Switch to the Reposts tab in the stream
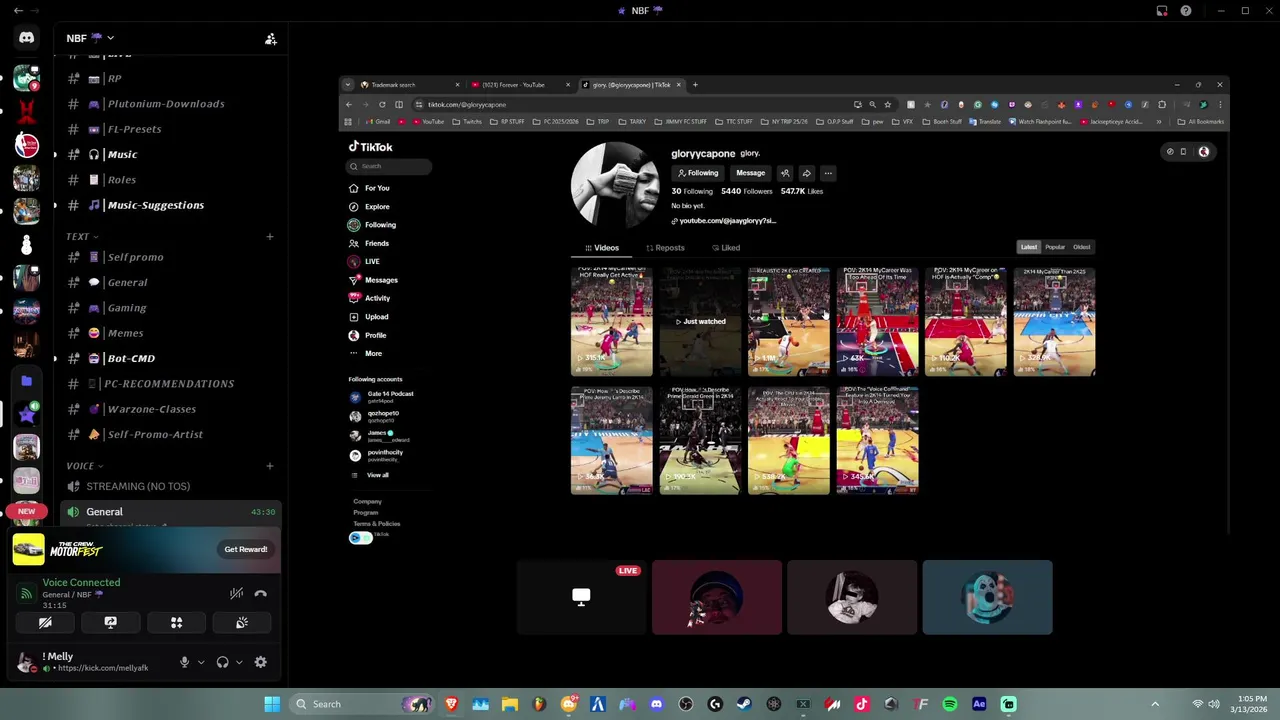Screen dimensions: 1280x720 point(665,248)
